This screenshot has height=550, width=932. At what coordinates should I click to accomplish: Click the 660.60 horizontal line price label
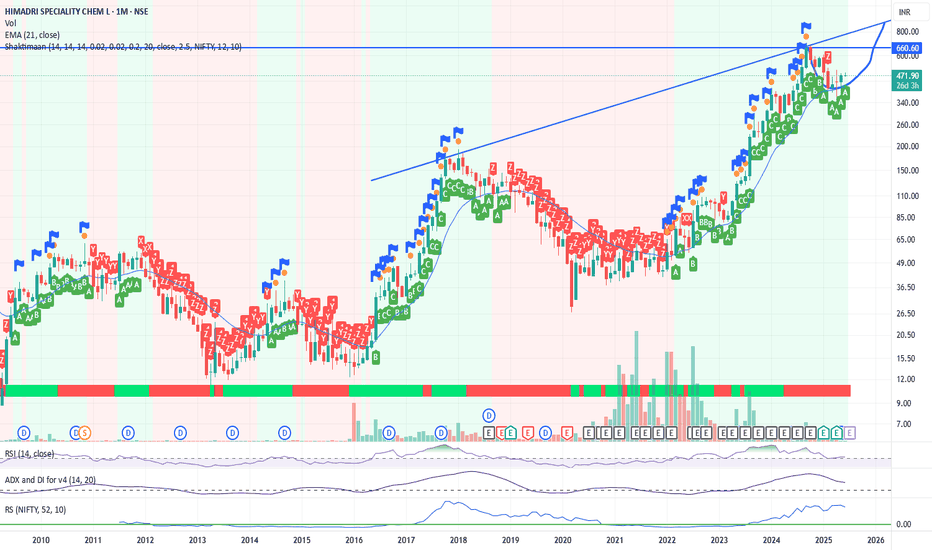(907, 48)
